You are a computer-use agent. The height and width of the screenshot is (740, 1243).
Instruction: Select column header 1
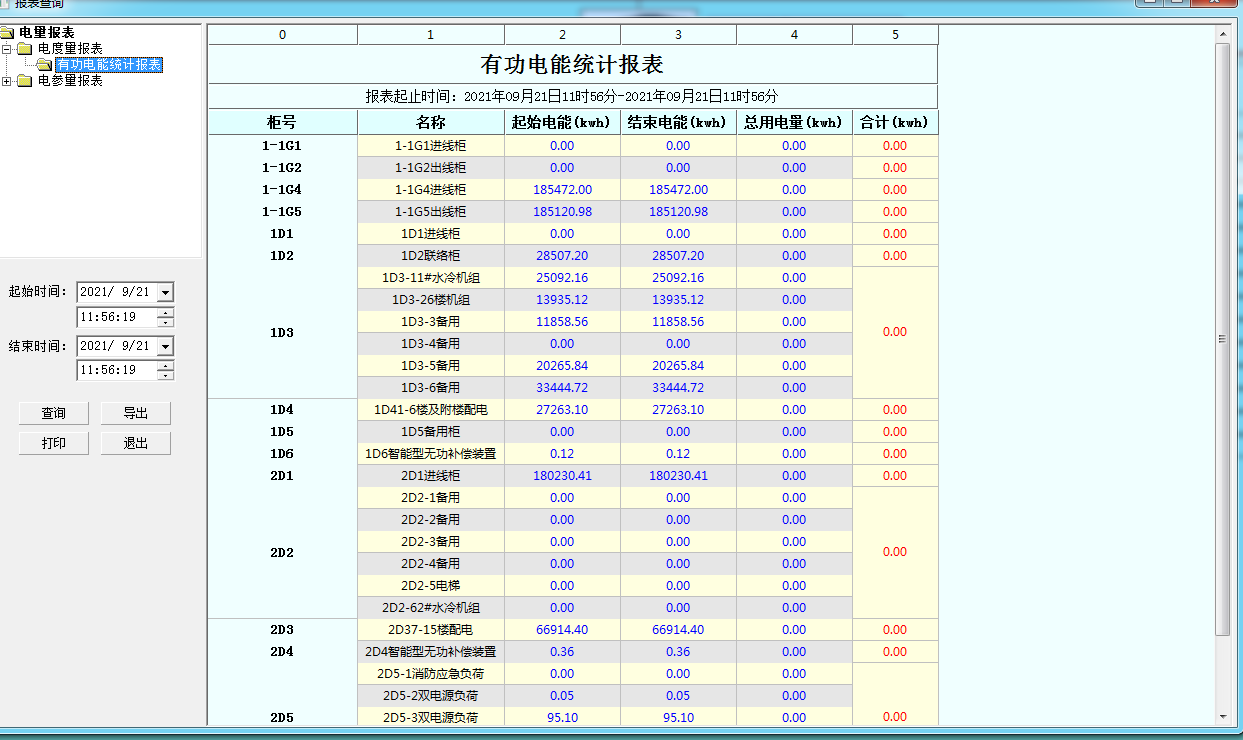[431, 35]
